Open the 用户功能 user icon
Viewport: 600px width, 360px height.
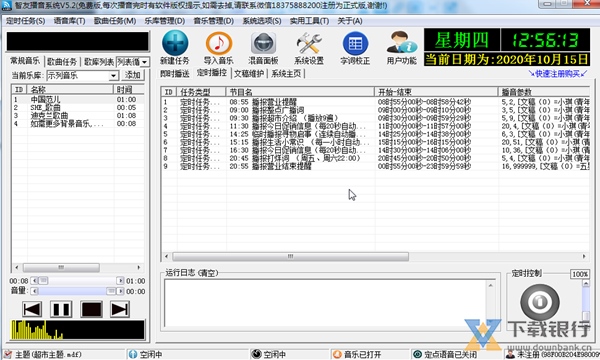click(x=401, y=42)
